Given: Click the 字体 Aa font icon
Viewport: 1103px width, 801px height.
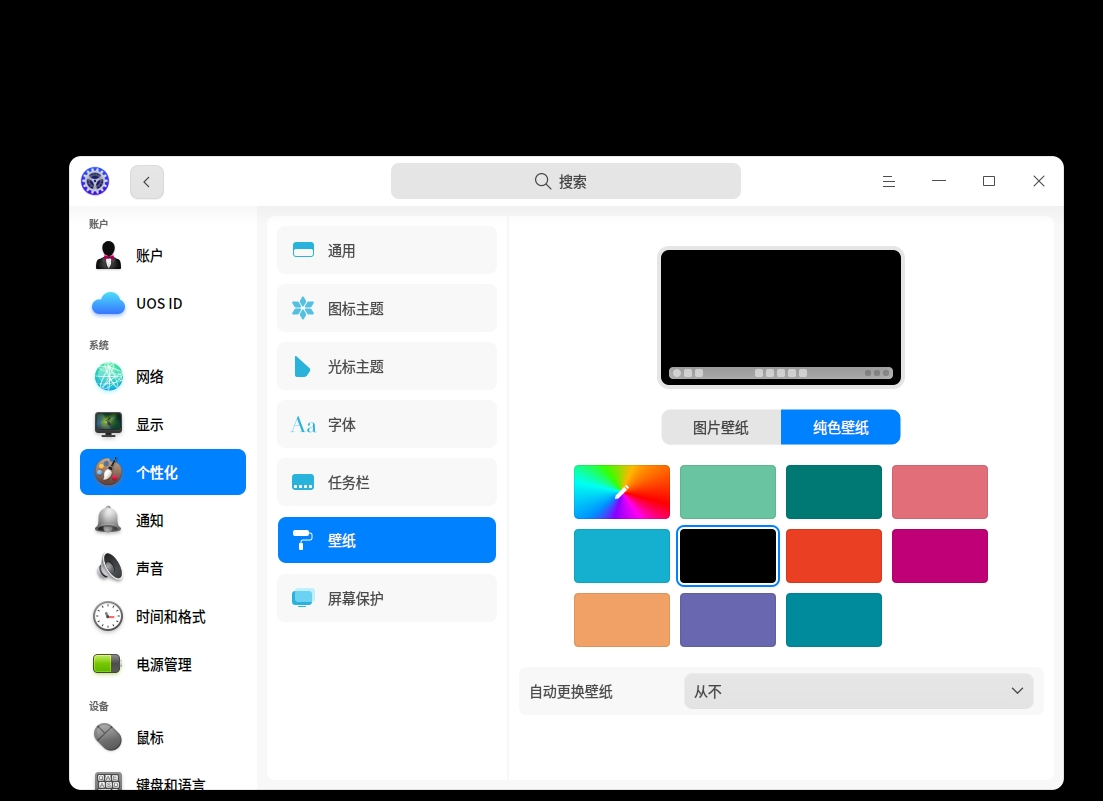Looking at the screenshot, I should click(x=303, y=425).
